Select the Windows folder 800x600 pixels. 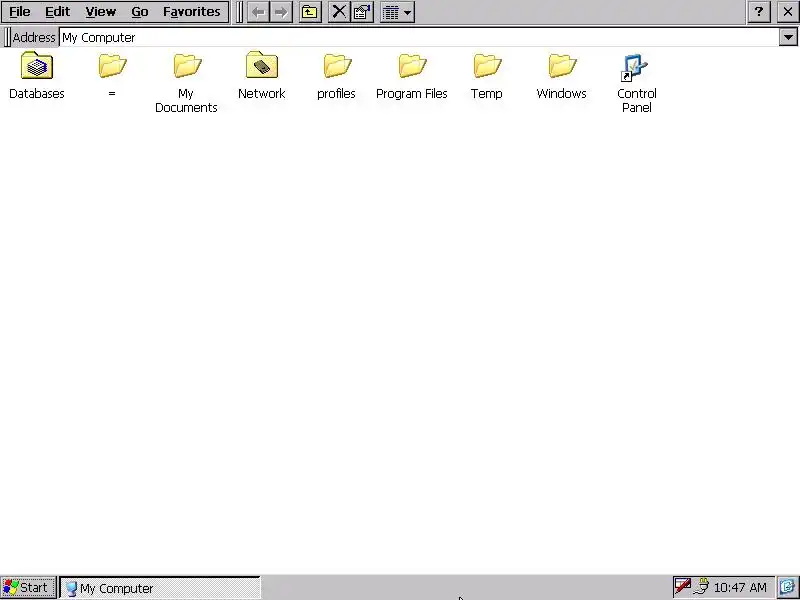[x=562, y=76]
